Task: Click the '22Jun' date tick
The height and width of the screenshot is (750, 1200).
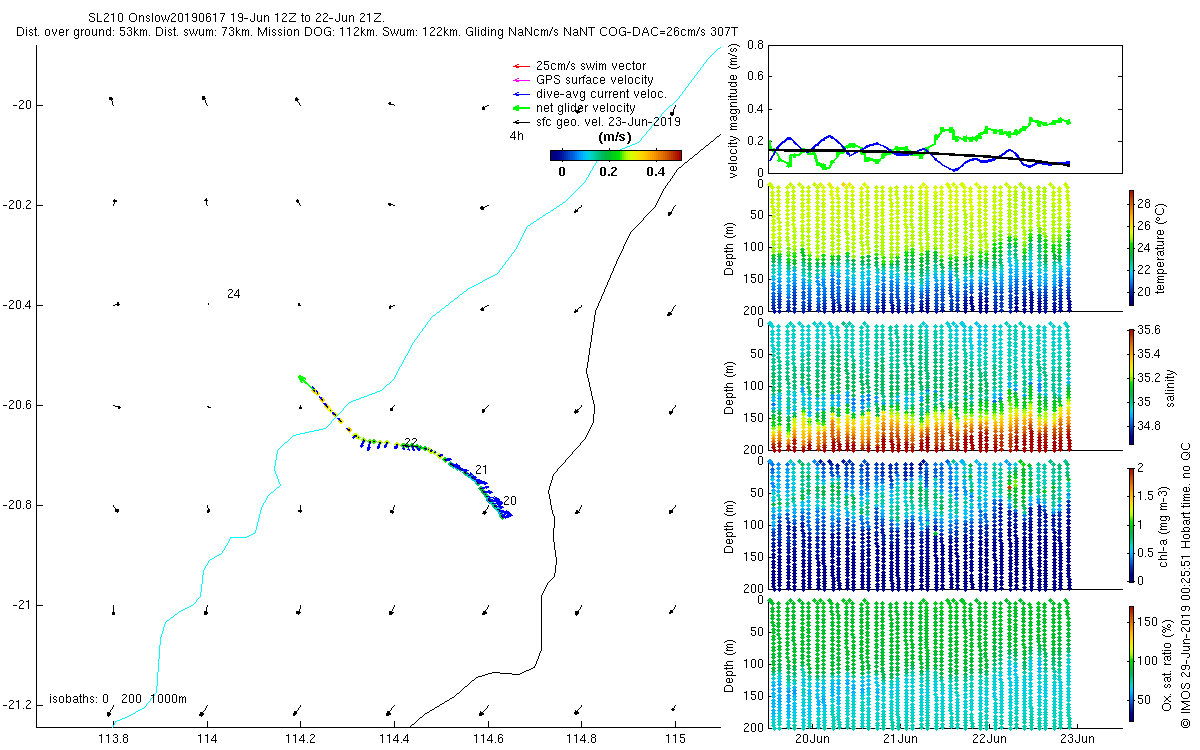Action: point(988,739)
